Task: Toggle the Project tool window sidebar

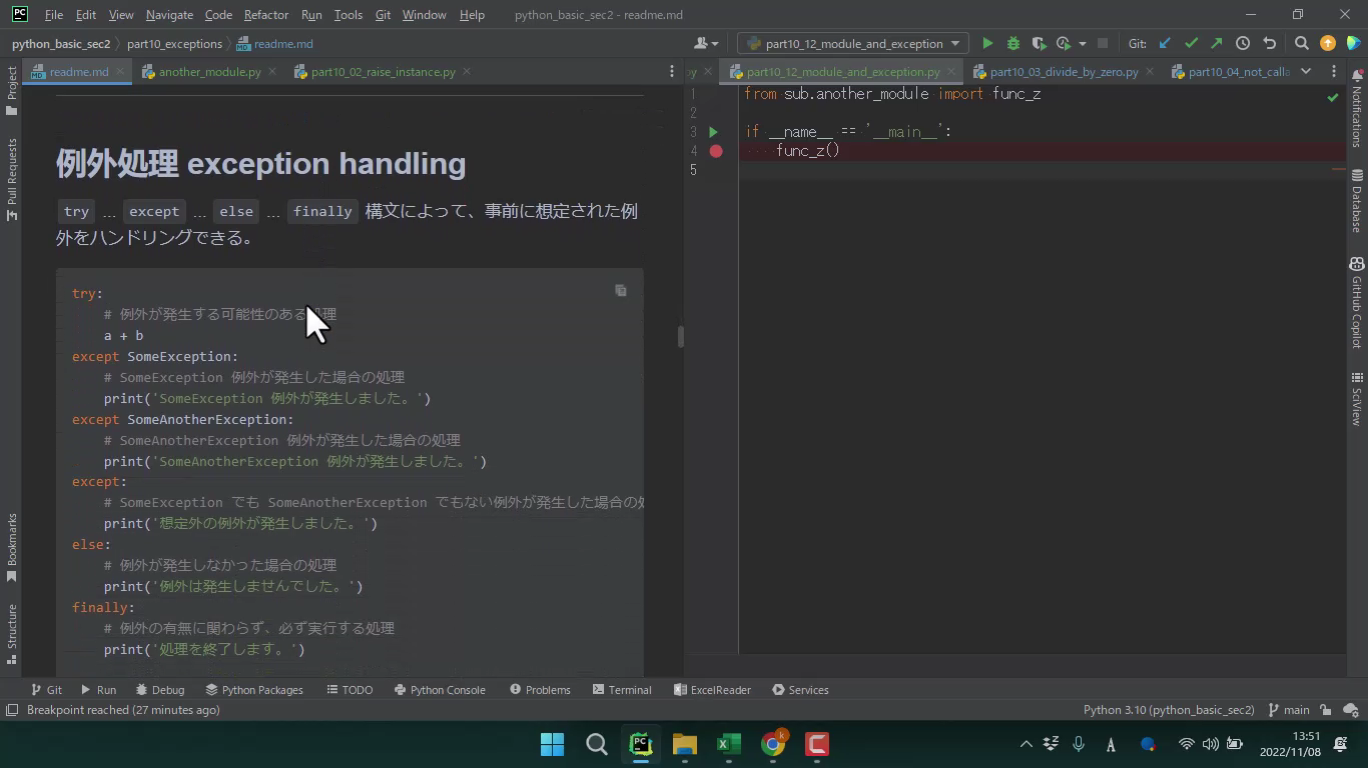Action: pyautogui.click(x=12, y=90)
